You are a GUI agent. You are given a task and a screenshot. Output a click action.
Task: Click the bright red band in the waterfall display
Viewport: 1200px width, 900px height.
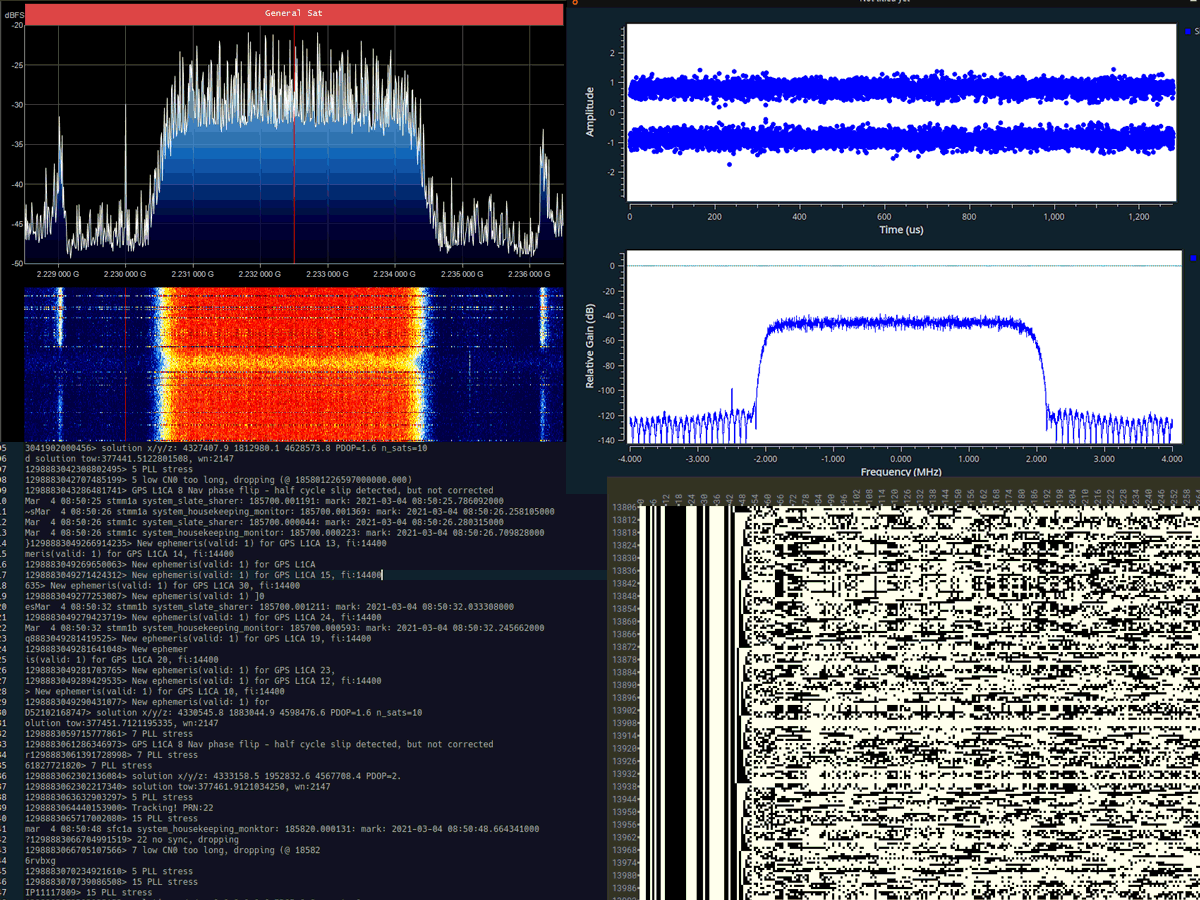click(290, 360)
